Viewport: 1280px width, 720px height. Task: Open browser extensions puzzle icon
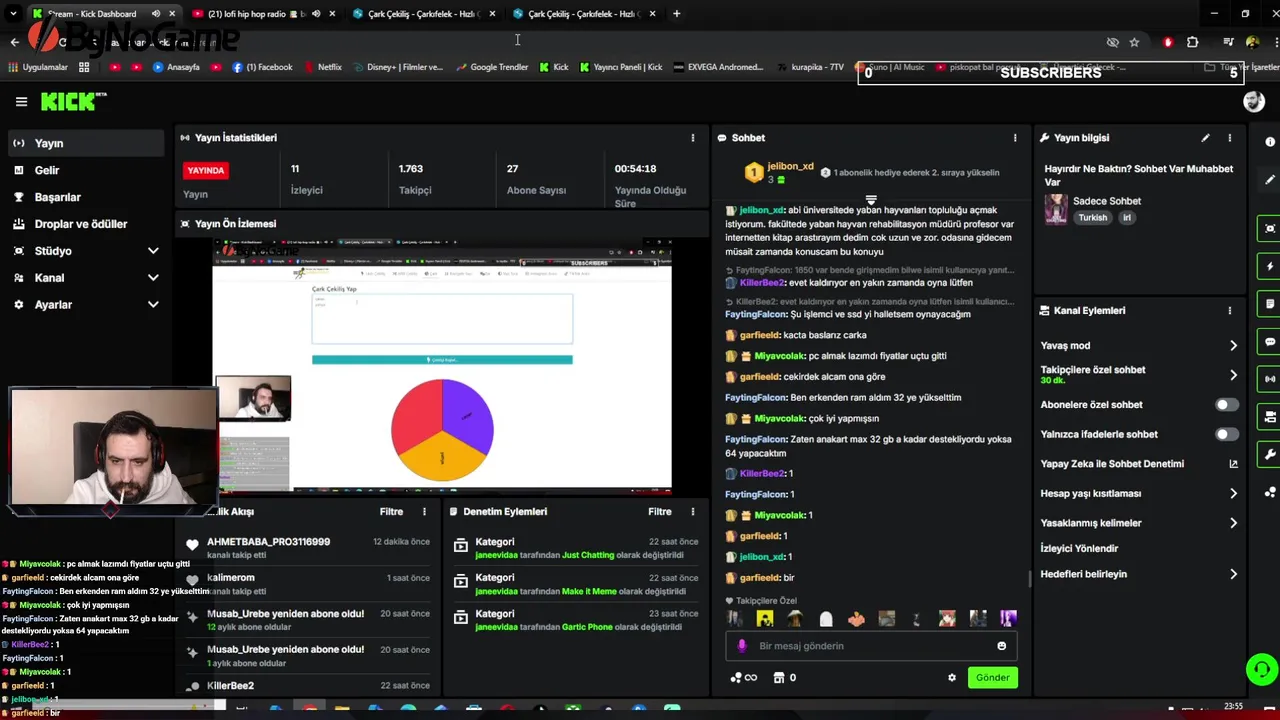(1192, 42)
